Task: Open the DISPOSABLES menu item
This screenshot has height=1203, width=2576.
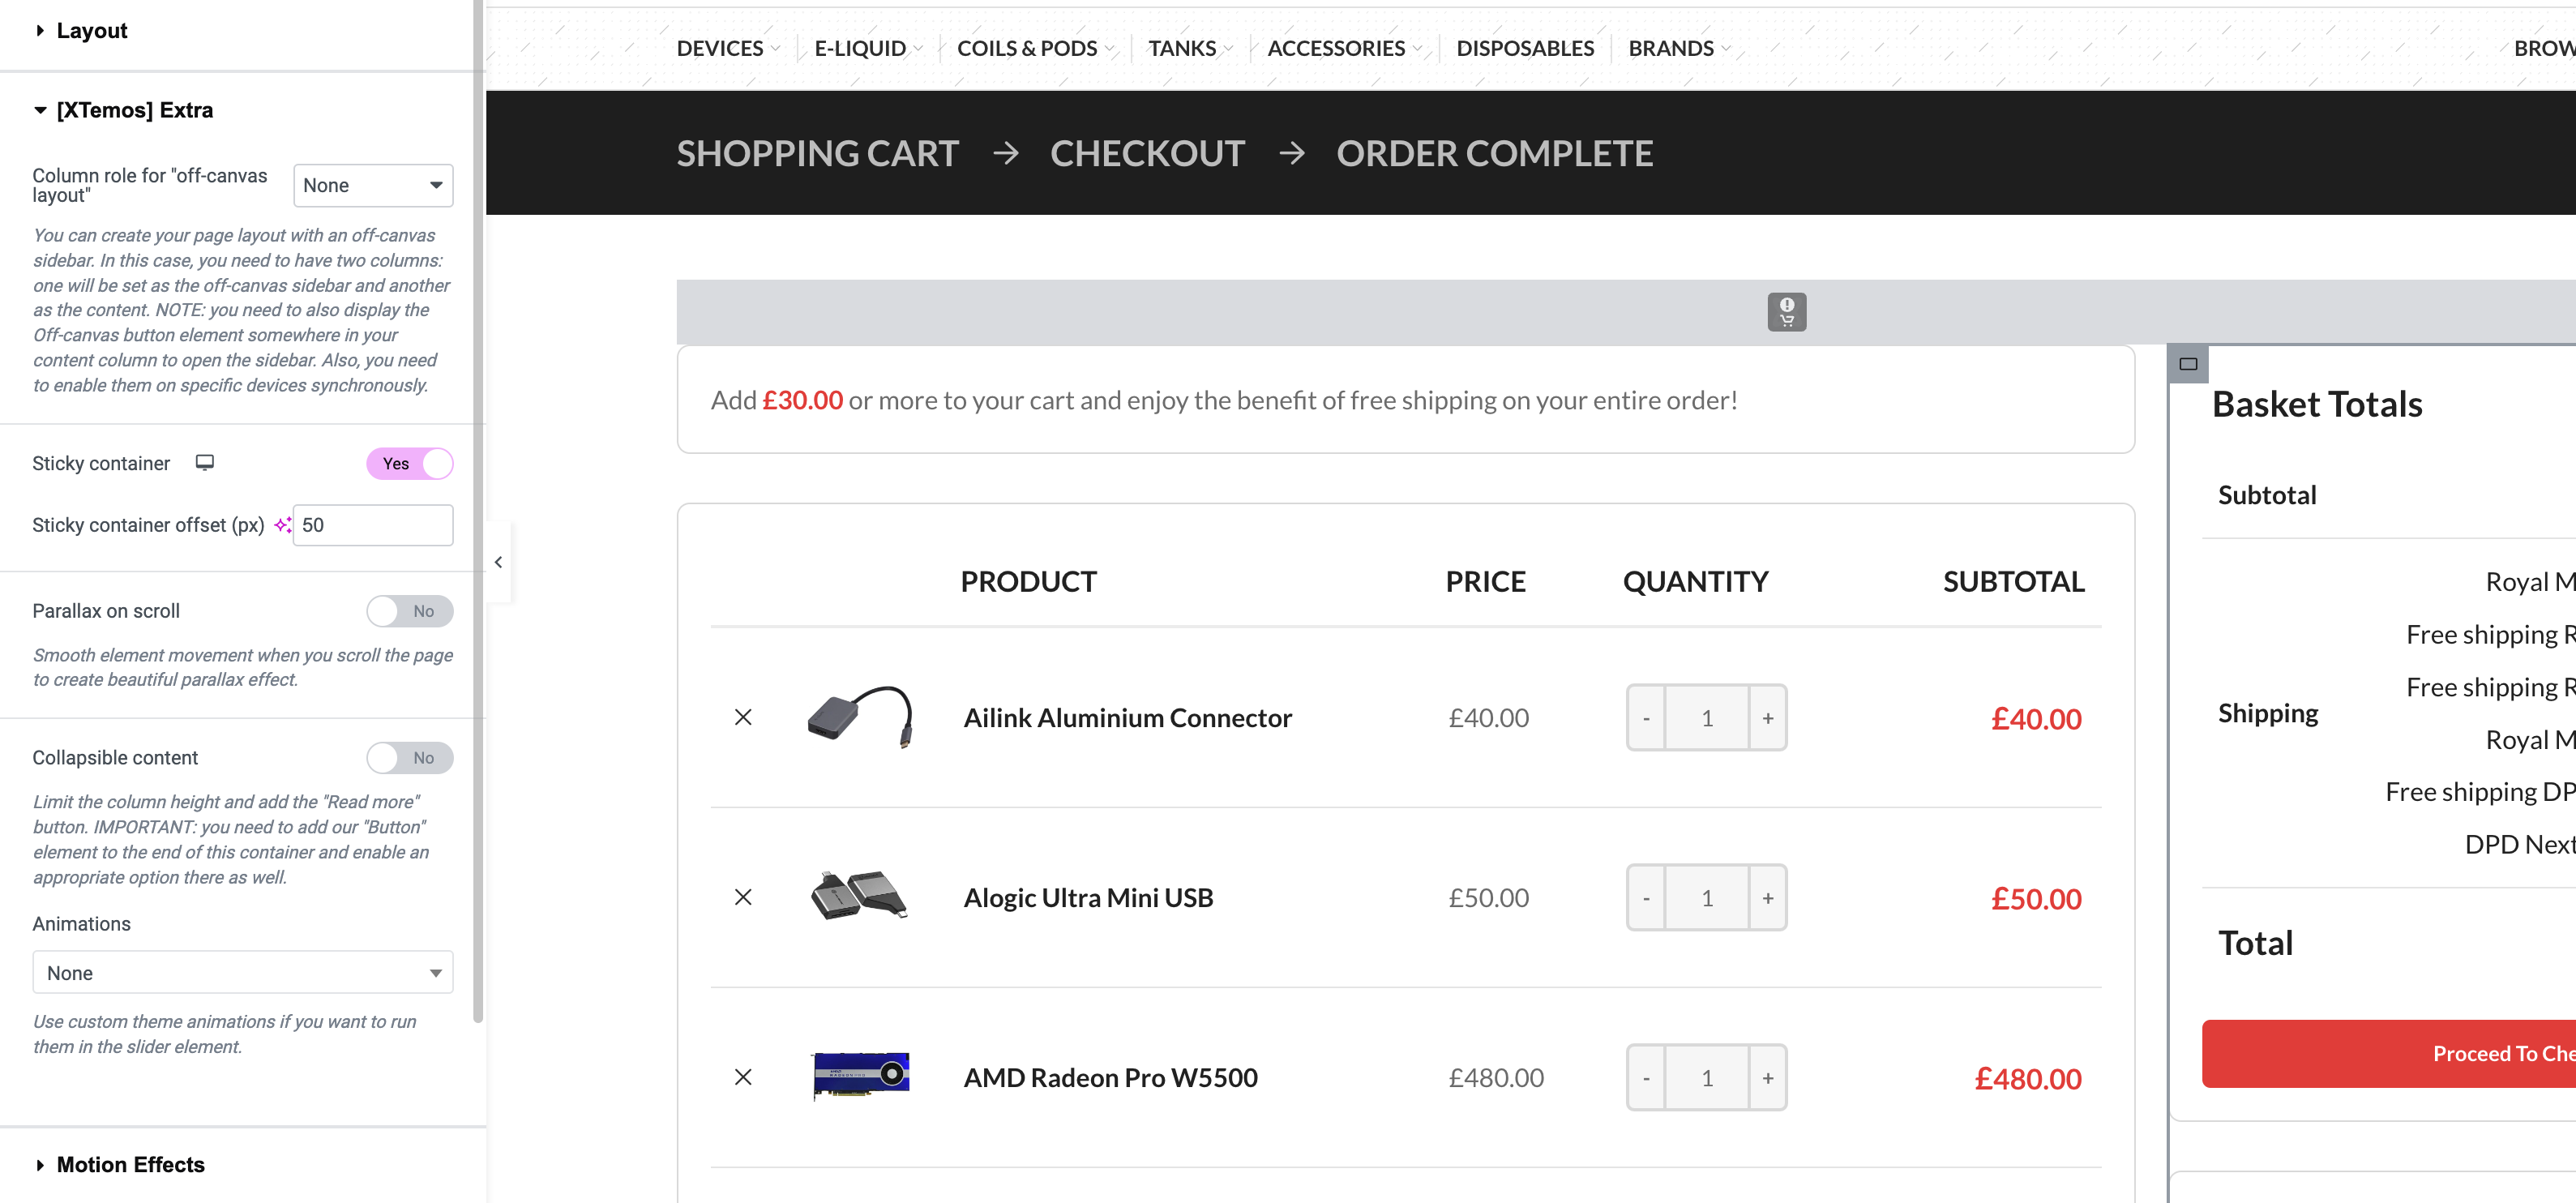Action: 1525,48
